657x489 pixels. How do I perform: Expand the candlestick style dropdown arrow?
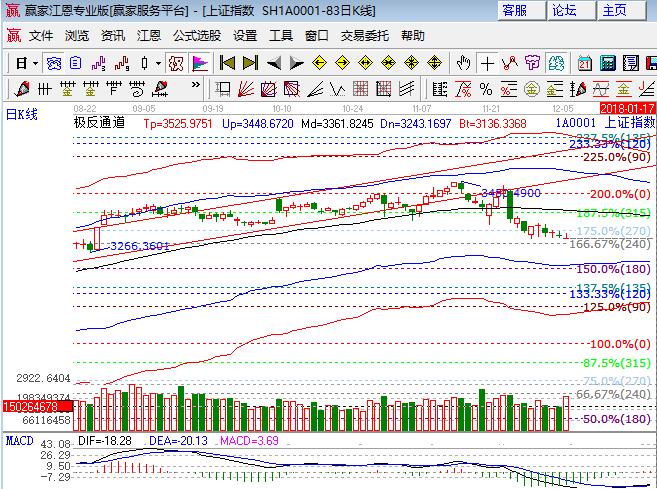(159, 63)
